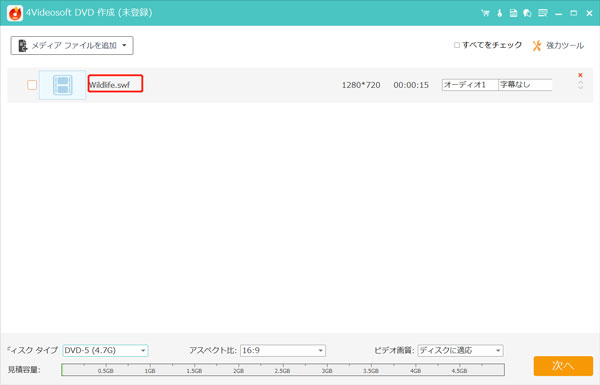Open the 強力ツール wrench icon
The image size is (600, 385).
coord(537,46)
